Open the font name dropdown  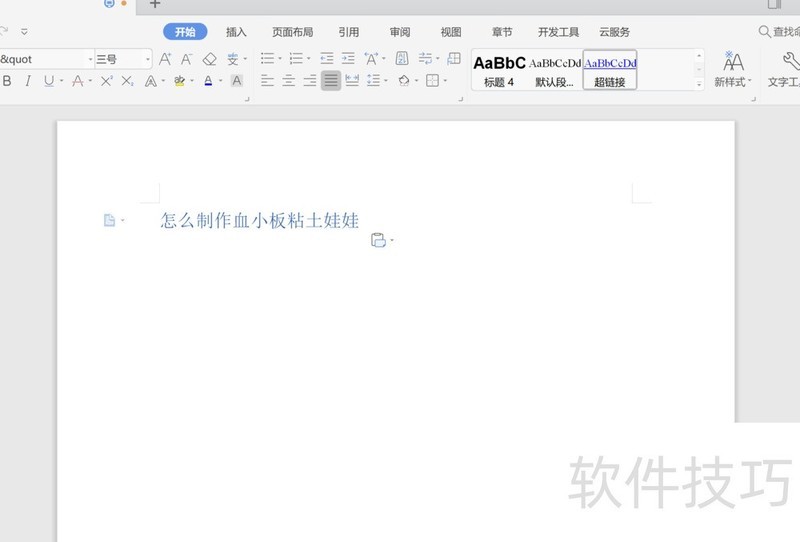pyautogui.click(x=90, y=59)
